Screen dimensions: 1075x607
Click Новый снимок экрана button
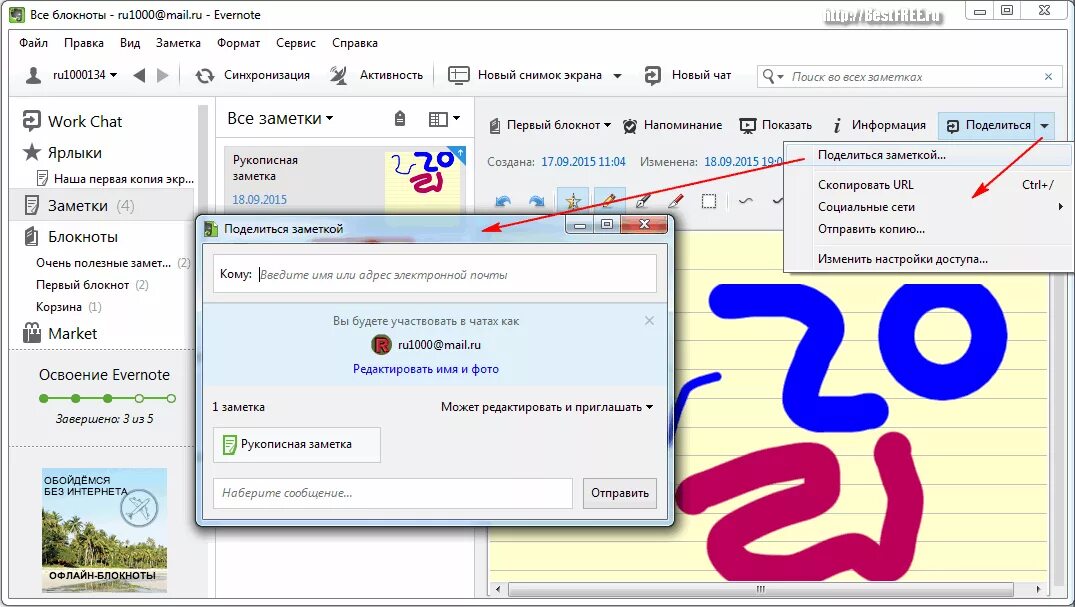525,75
